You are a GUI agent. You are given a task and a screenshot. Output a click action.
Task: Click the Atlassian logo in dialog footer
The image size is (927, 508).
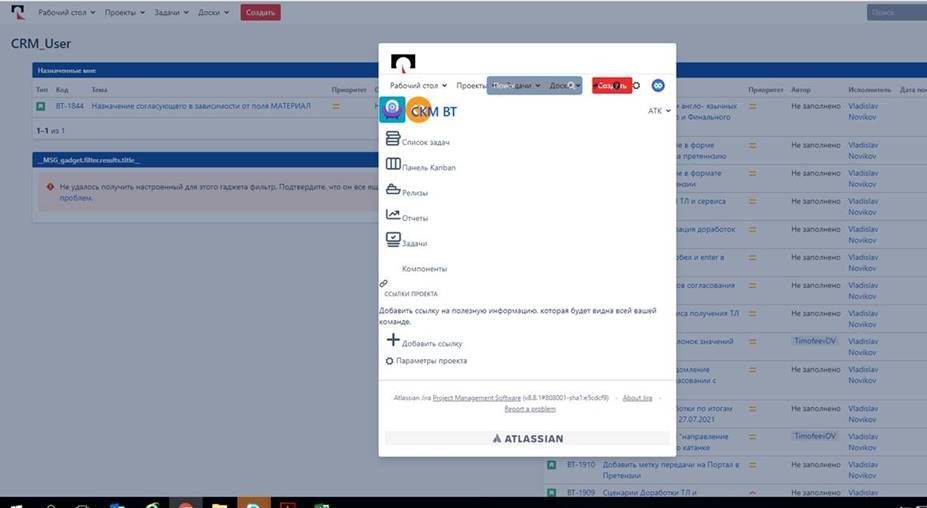(527, 438)
